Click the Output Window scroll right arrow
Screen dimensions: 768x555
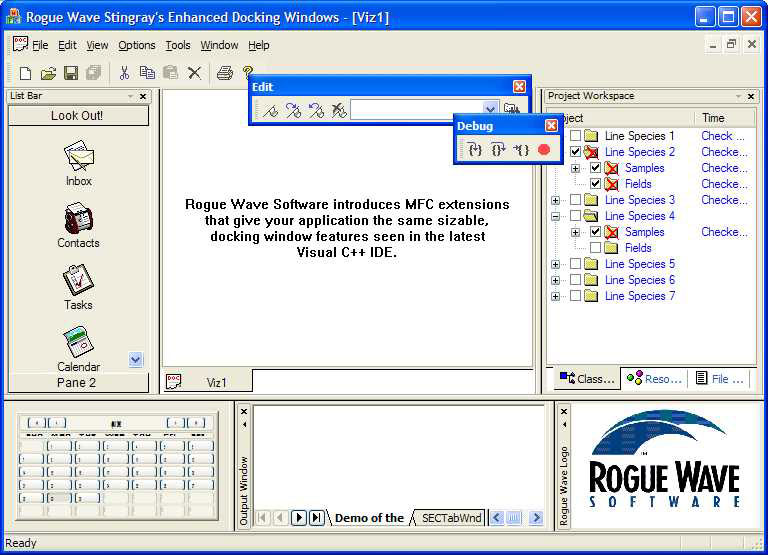(x=536, y=518)
